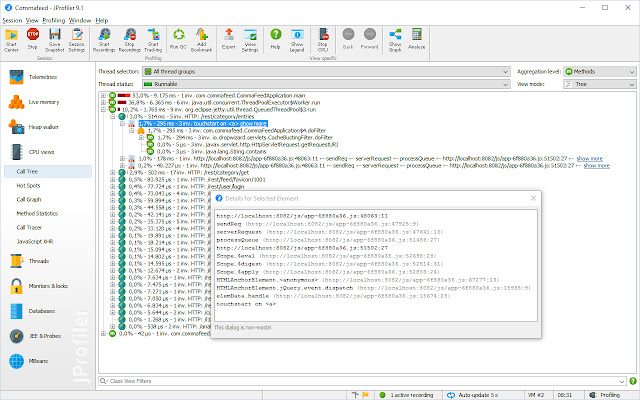Click the status bar flag bookmark icon
Screen dimensions: 640x400
coord(365,395)
